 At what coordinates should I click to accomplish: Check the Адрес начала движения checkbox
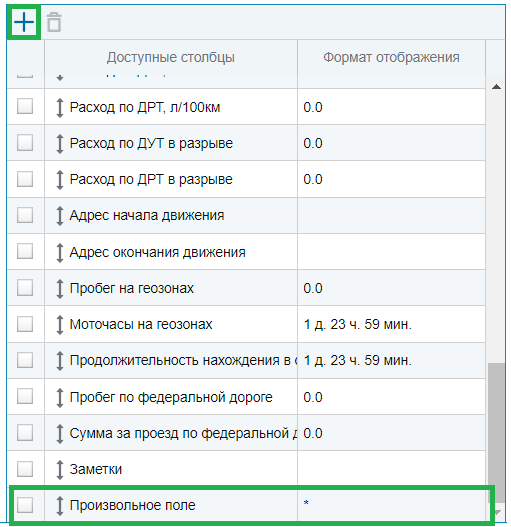pyautogui.click(x=25, y=215)
